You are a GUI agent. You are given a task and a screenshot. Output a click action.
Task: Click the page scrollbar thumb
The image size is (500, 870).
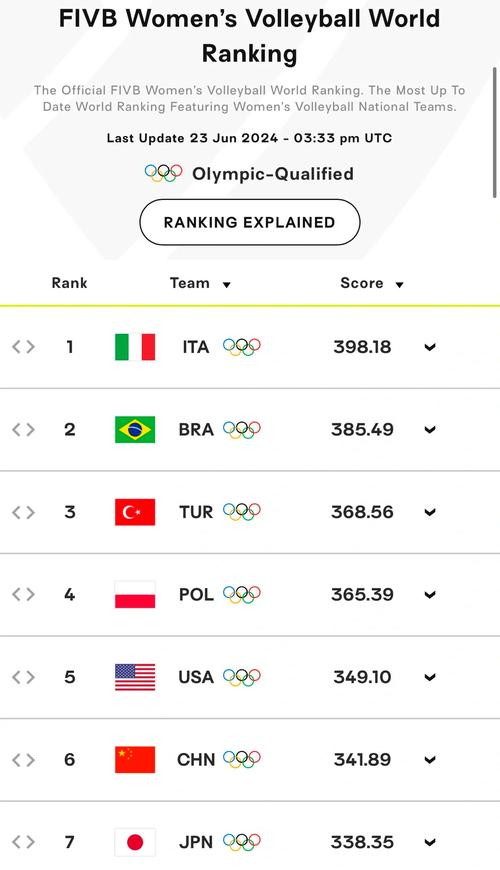494,132
